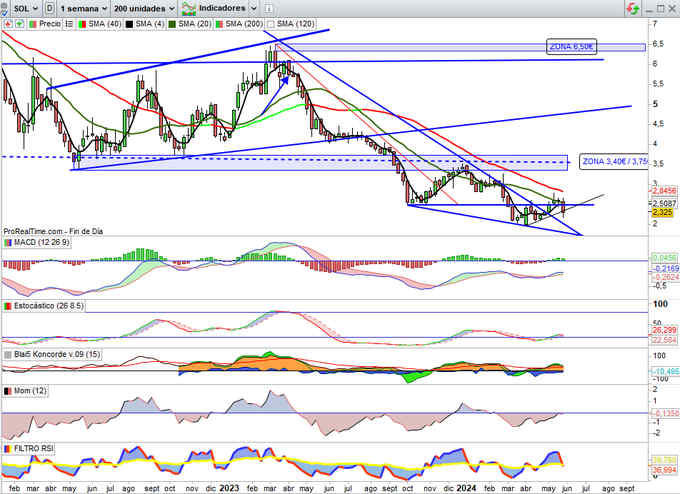Viewport: 680px width, 494px height.
Task: Select the SMA (20) legend label
Action: pos(195,24)
